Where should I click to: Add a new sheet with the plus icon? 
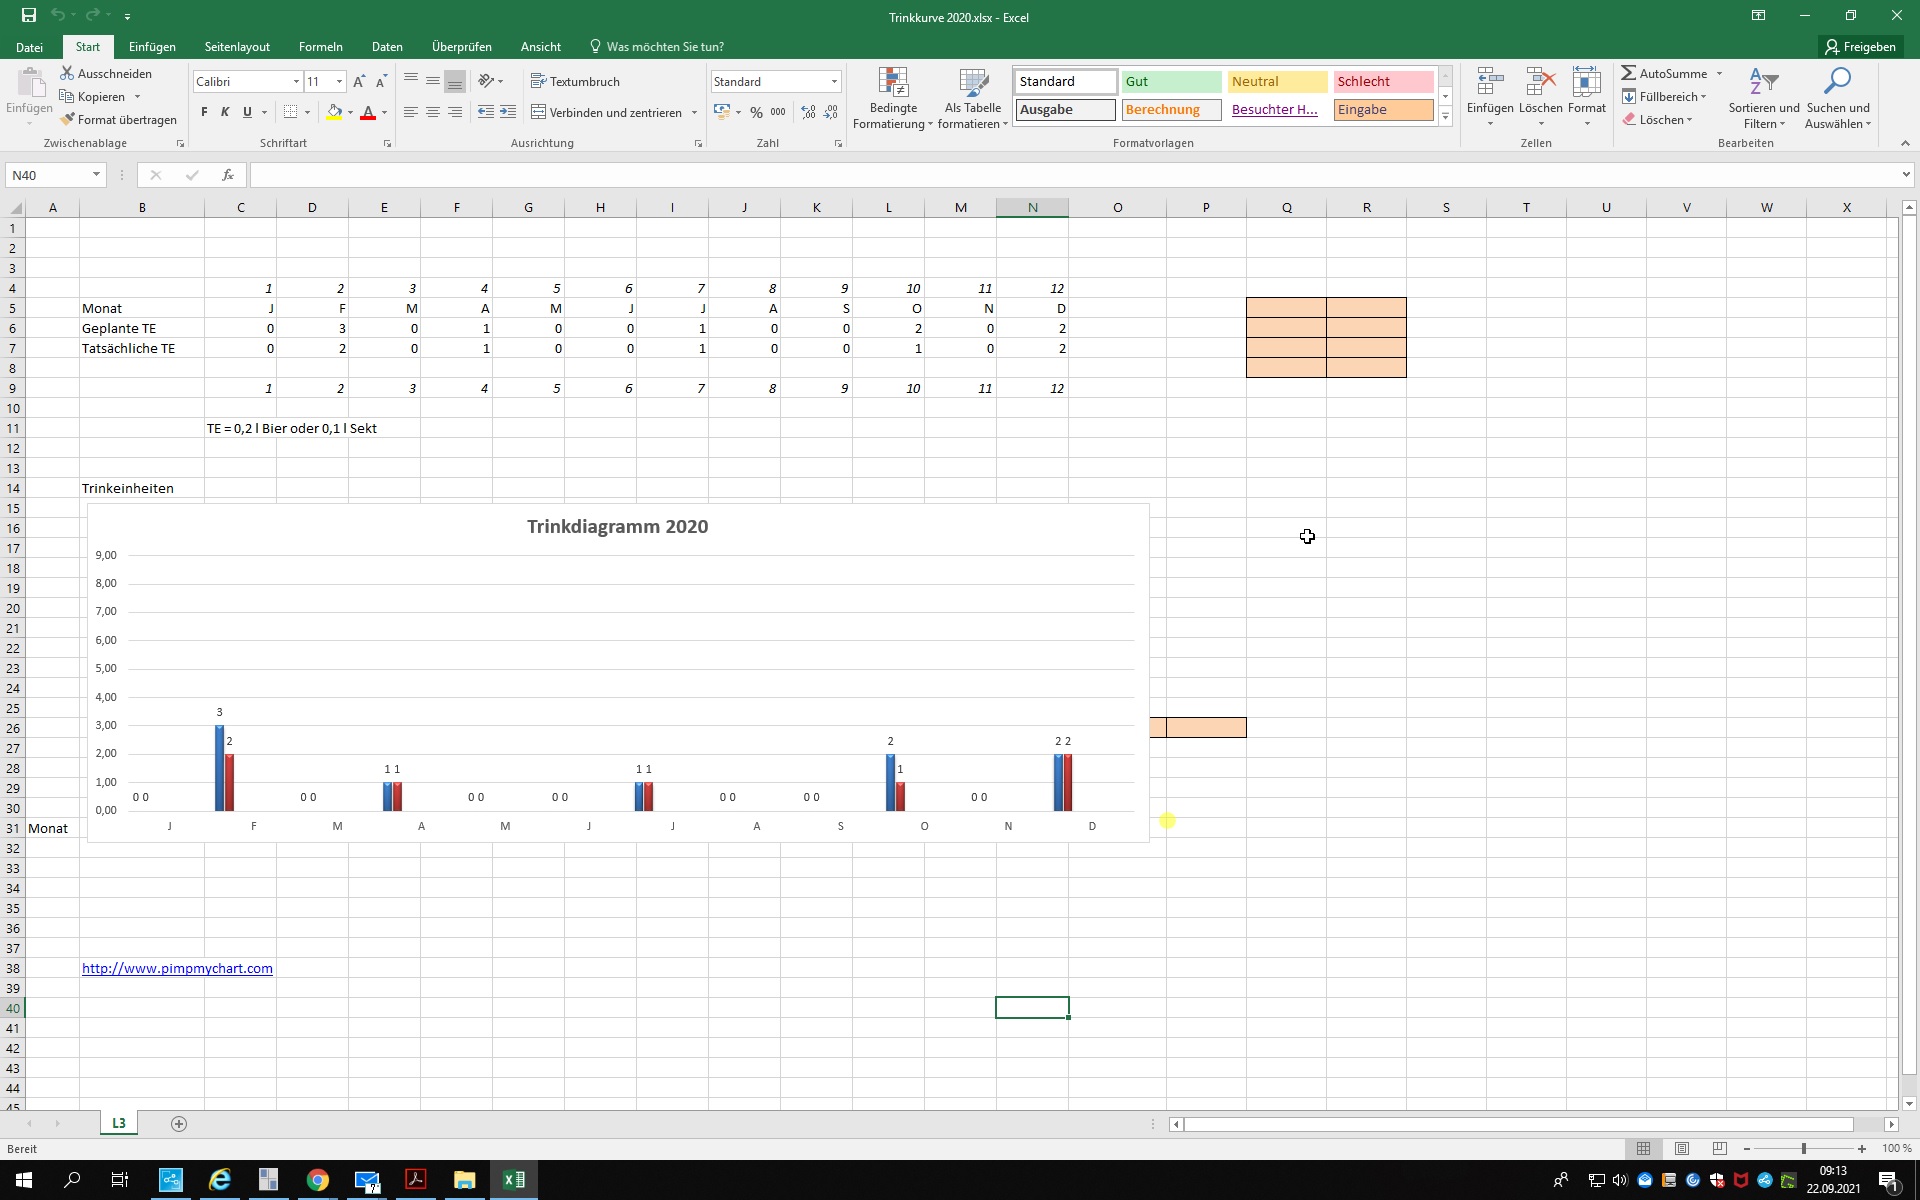[179, 1124]
